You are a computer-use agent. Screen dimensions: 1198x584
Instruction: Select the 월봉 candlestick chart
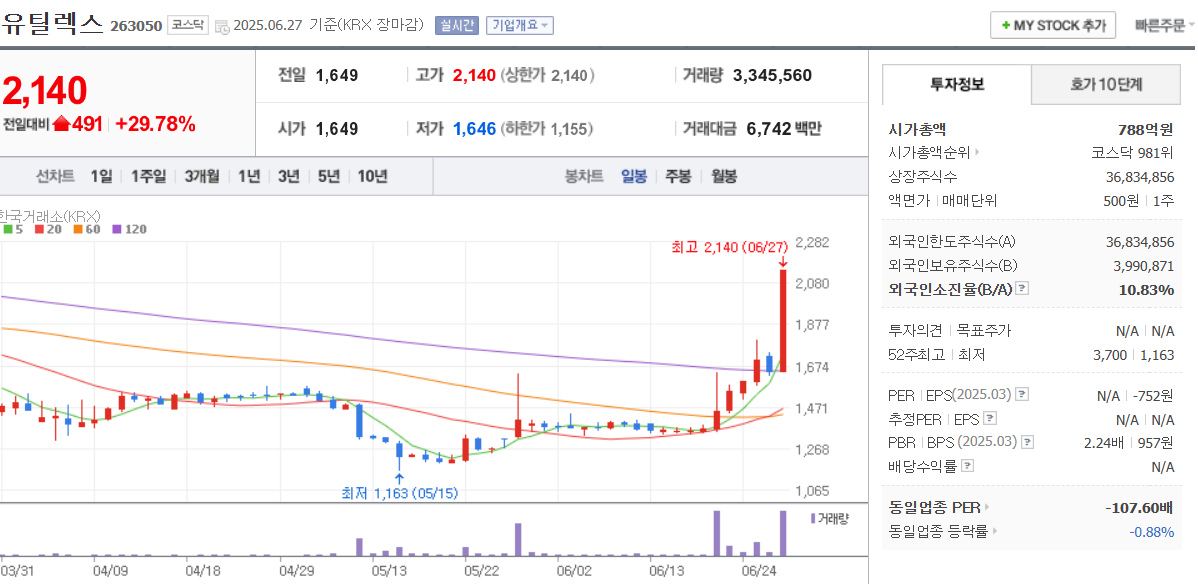point(724,177)
